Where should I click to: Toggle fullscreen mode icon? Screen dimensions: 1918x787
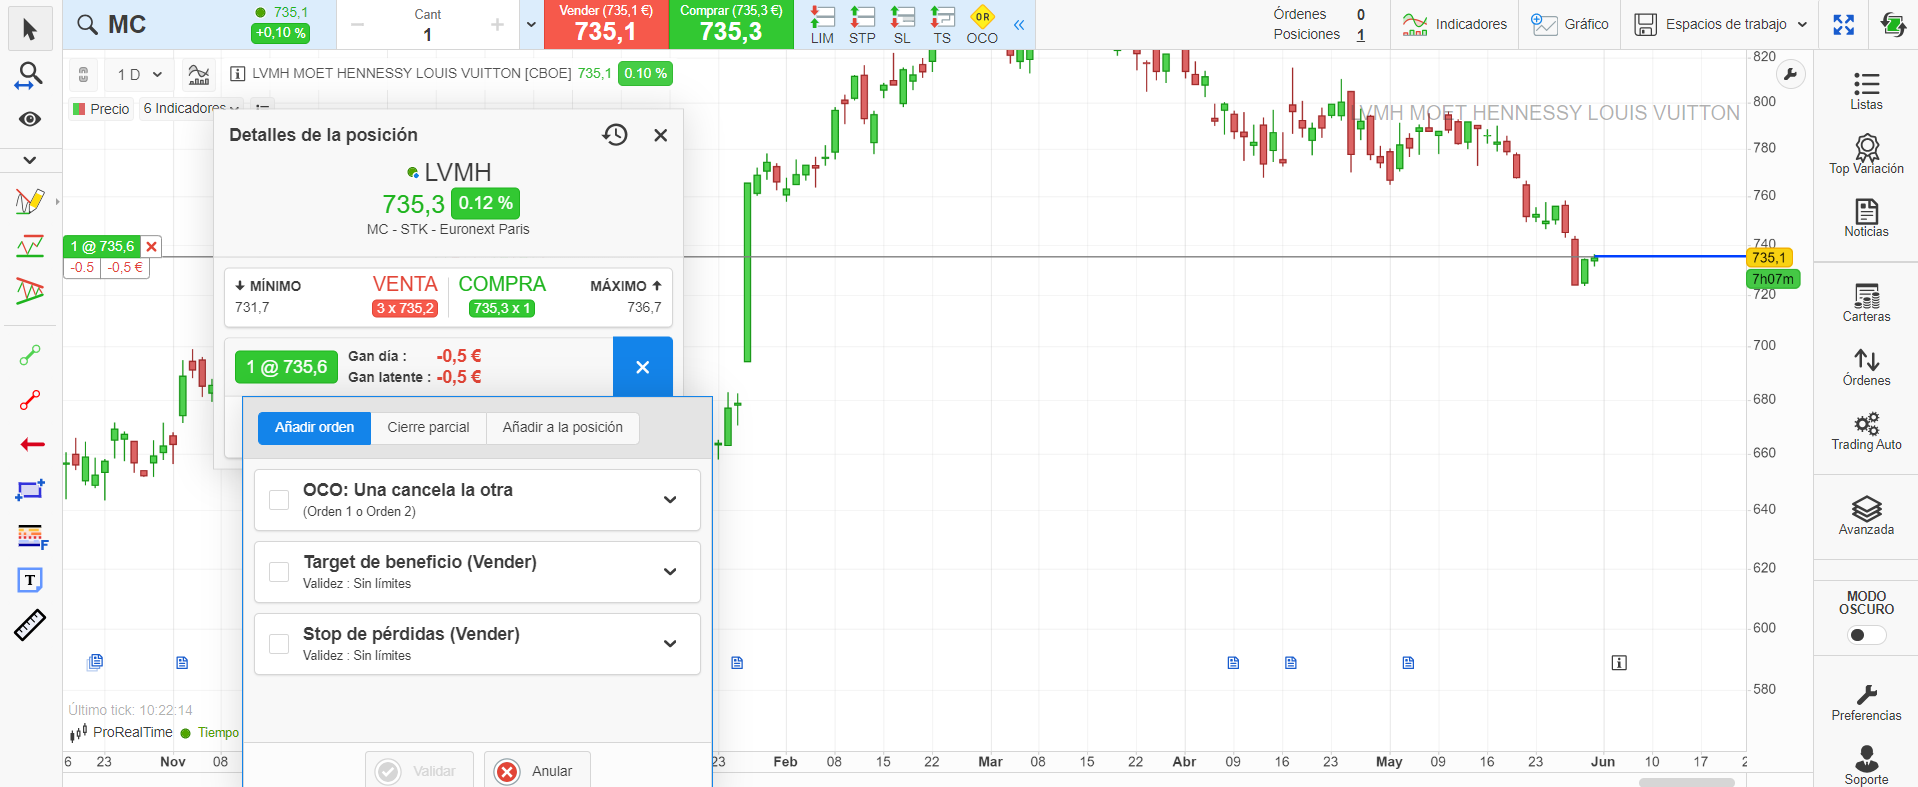(1843, 25)
